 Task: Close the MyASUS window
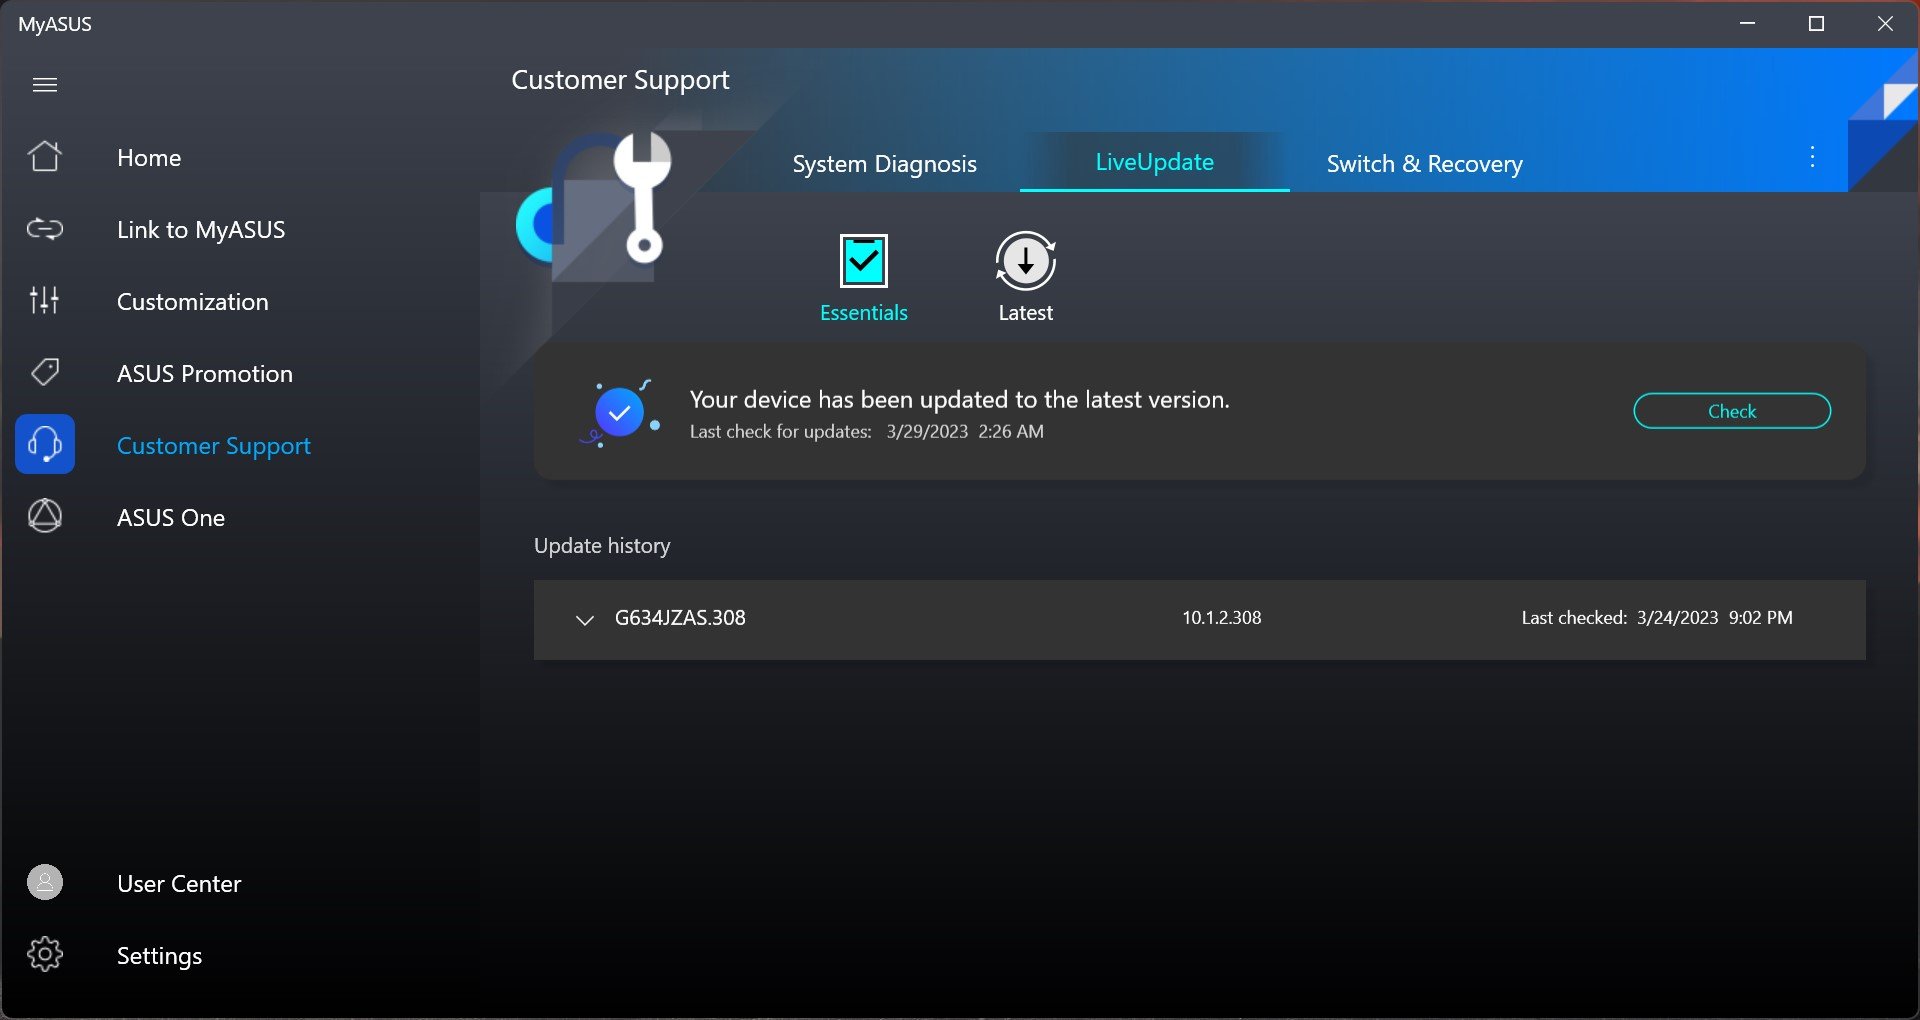pyautogui.click(x=1885, y=24)
